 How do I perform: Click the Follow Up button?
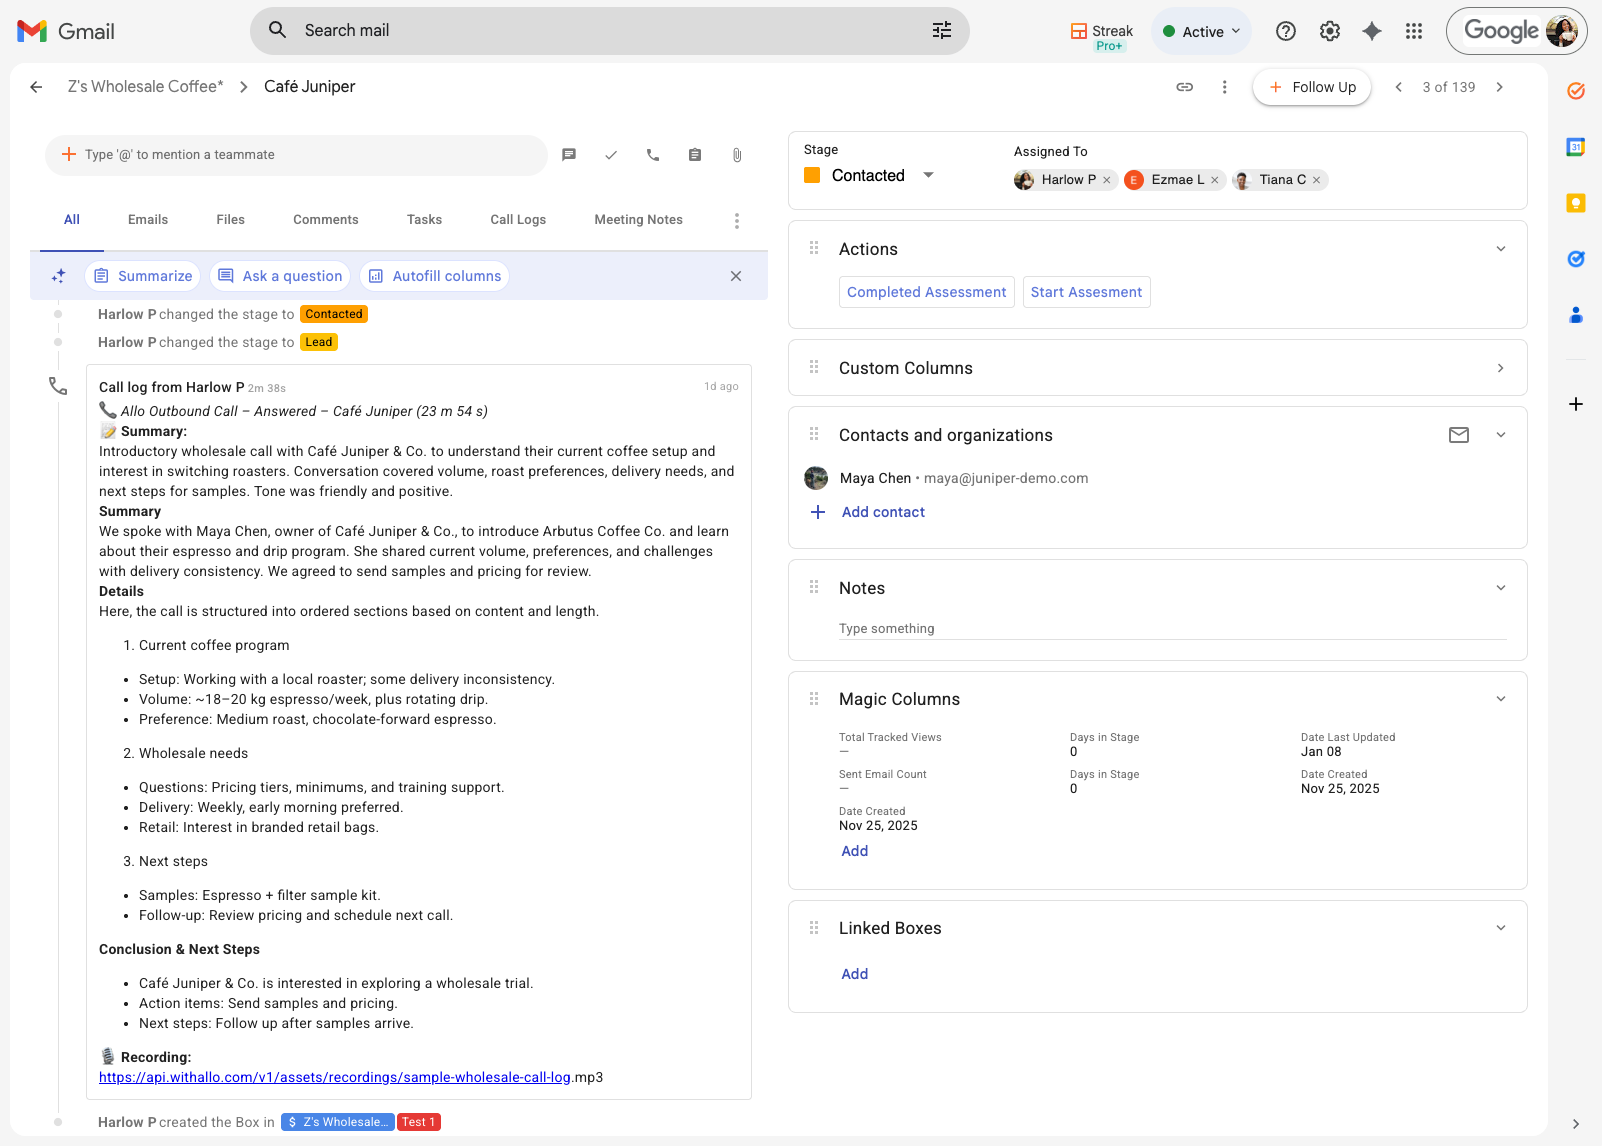tap(1312, 87)
